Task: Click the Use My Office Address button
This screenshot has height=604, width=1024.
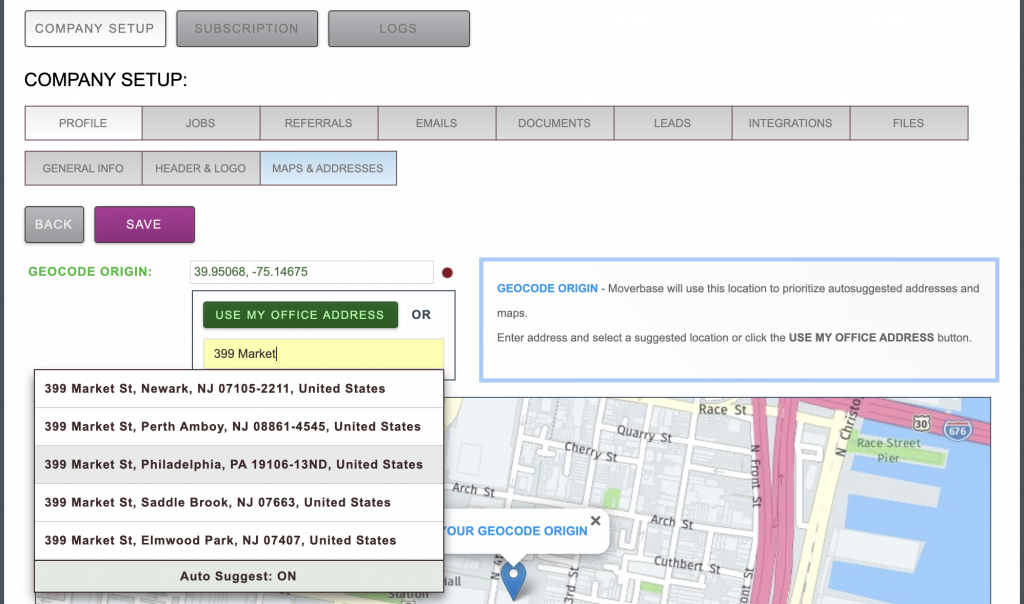Action: (x=300, y=315)
